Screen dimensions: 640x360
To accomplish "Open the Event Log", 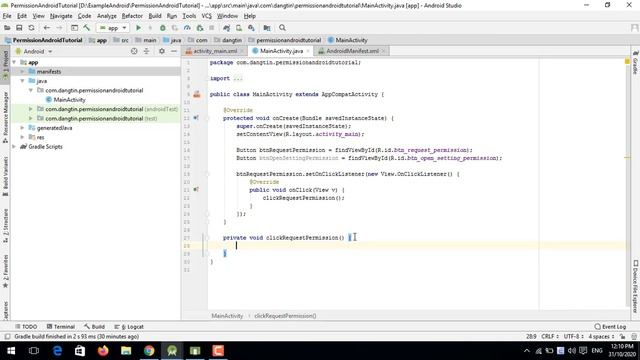I will pos(610,327).
